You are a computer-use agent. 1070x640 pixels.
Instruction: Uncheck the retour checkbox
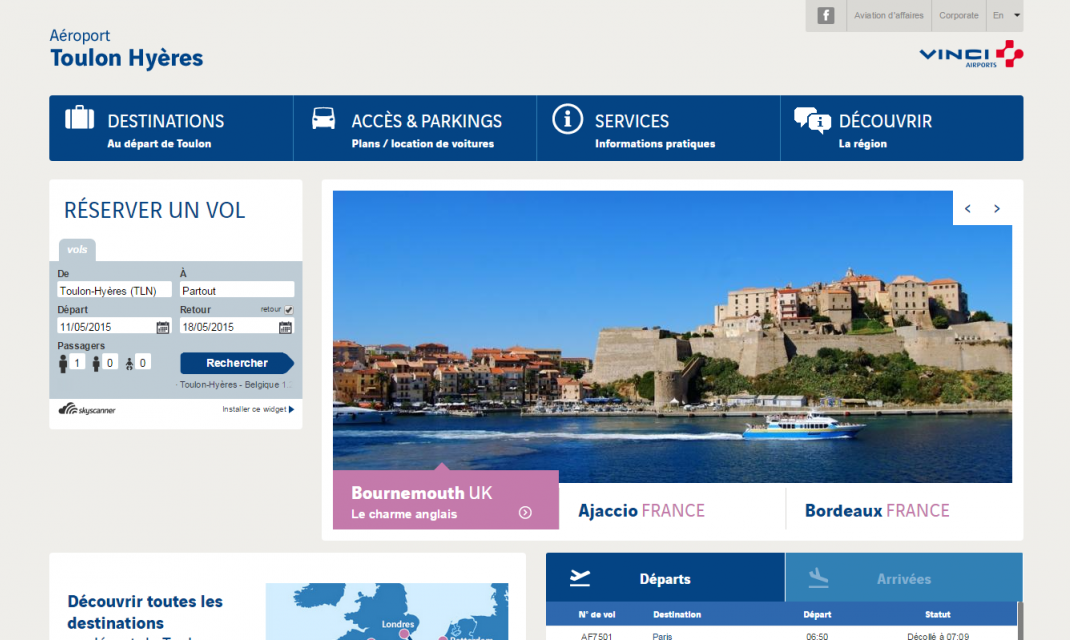[289, 310]
